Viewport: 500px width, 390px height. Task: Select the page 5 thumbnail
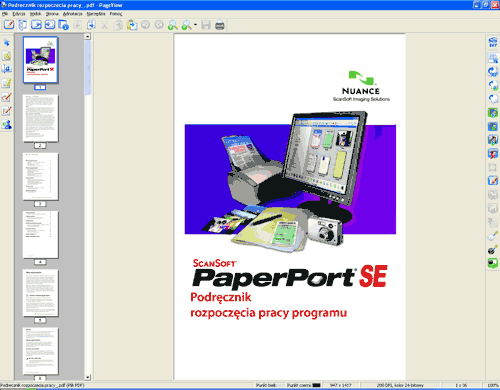[x=40, y=293]
